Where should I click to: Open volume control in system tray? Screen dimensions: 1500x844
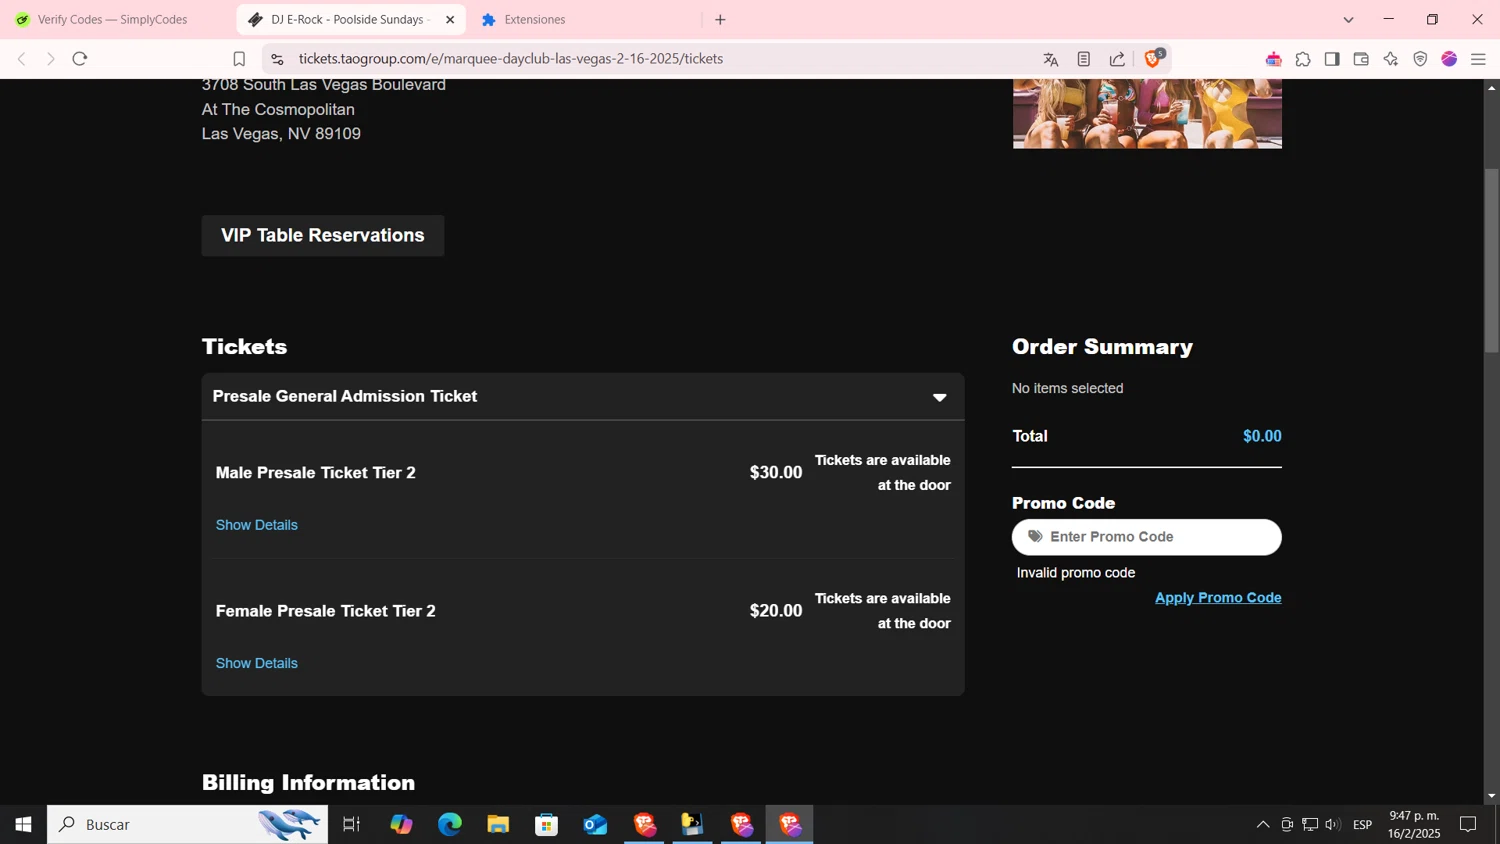point(1333,824)
